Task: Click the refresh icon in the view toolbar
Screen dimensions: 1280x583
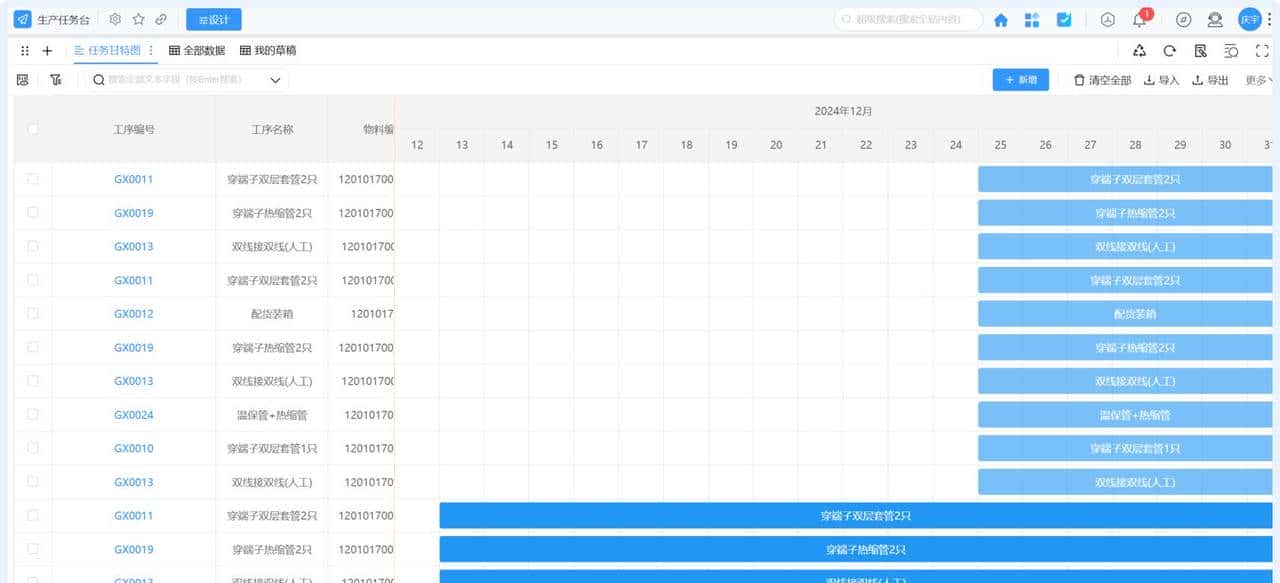Action: point(1169,51)
